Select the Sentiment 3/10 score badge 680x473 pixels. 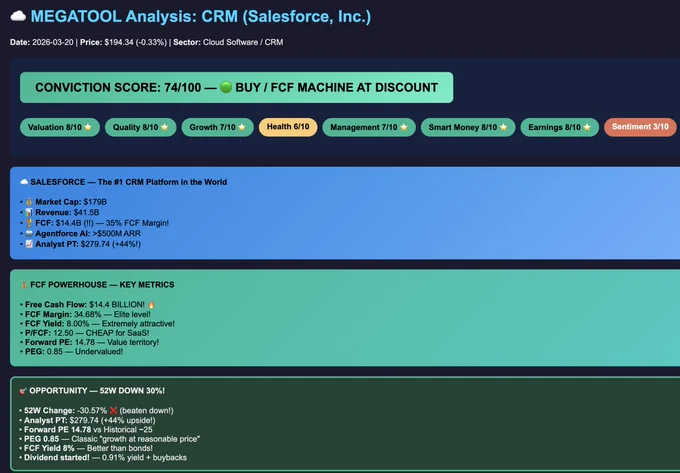[640, 127]
